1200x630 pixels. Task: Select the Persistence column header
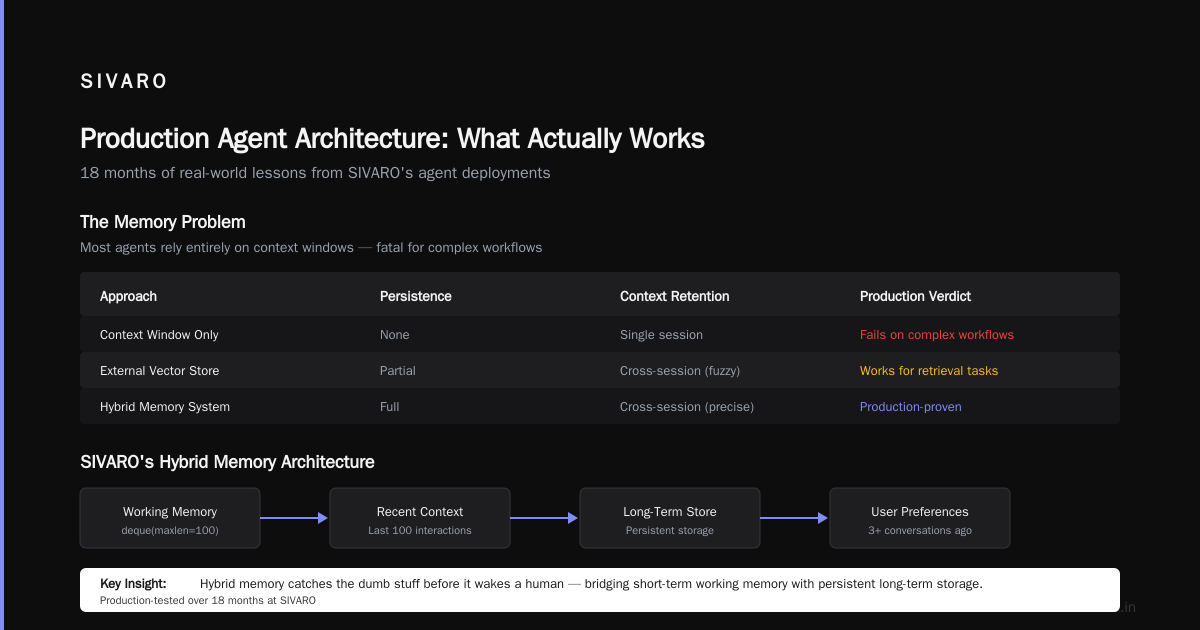416,296
